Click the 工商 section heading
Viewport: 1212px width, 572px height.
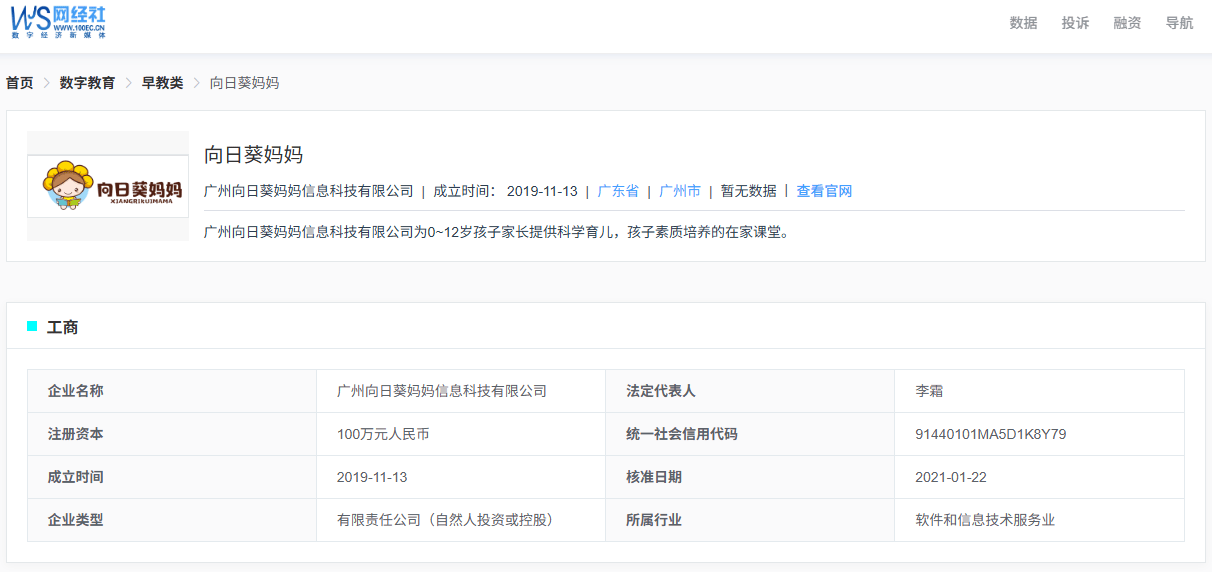62,327
